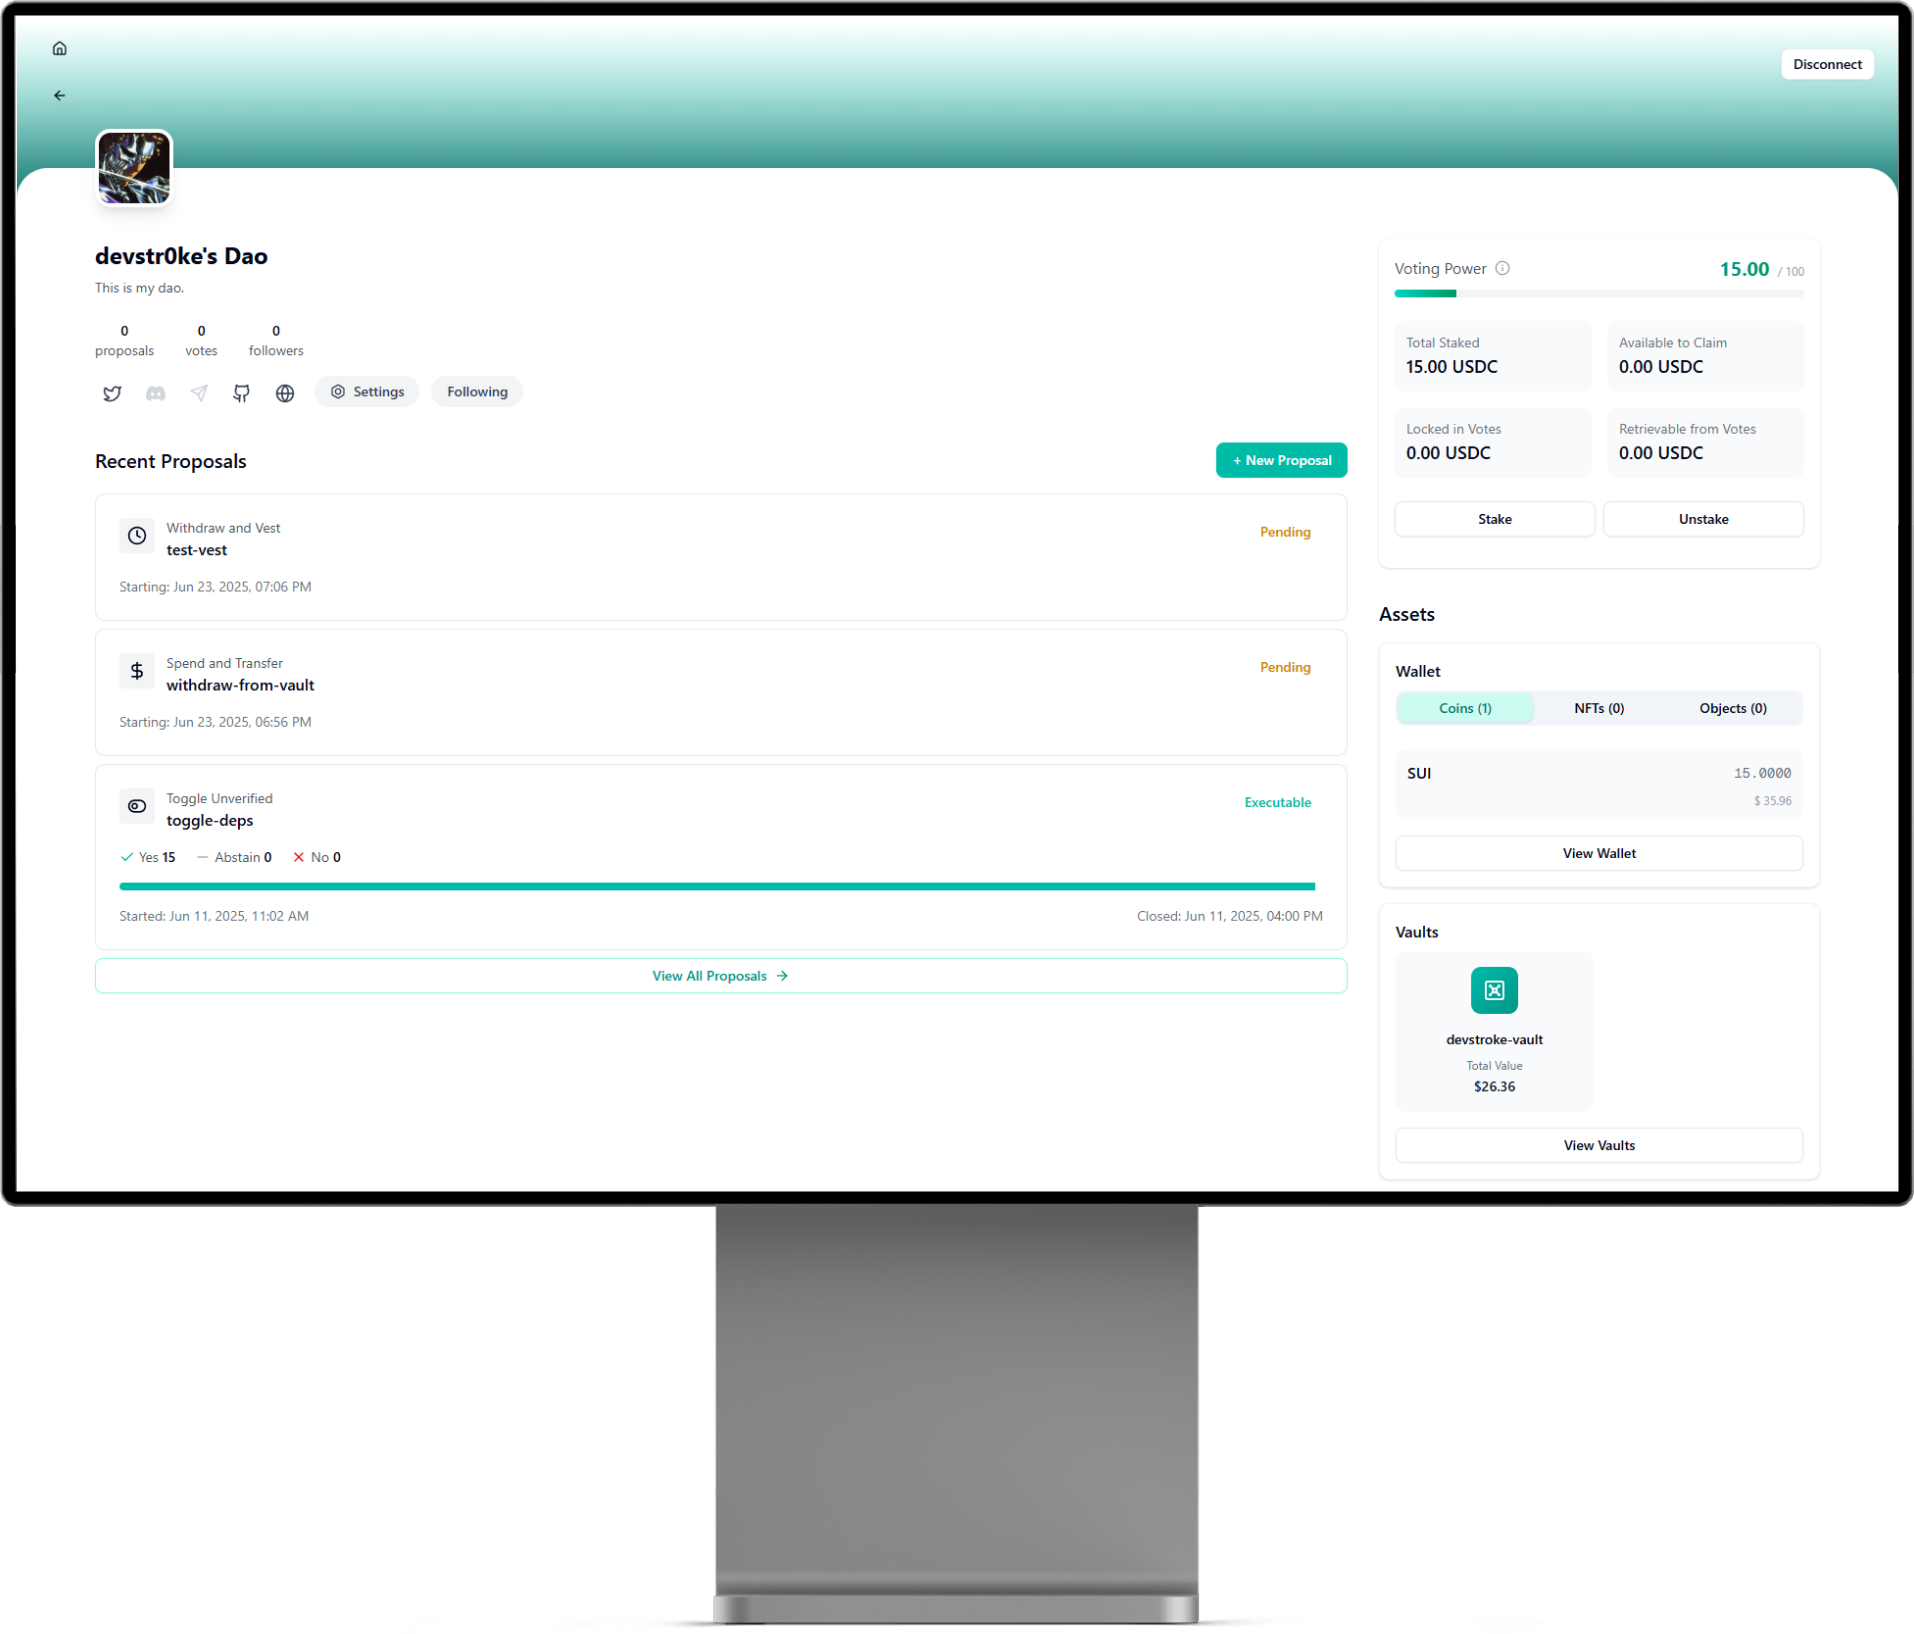Click the proposals count stat
Screen dimensions: 1914x1634
(124, 340)
